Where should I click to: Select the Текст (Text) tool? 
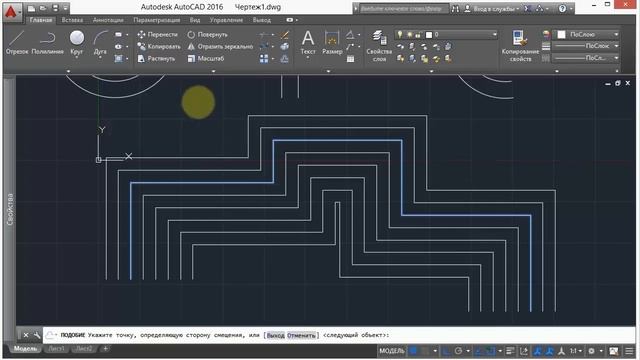tap(308, 43)
